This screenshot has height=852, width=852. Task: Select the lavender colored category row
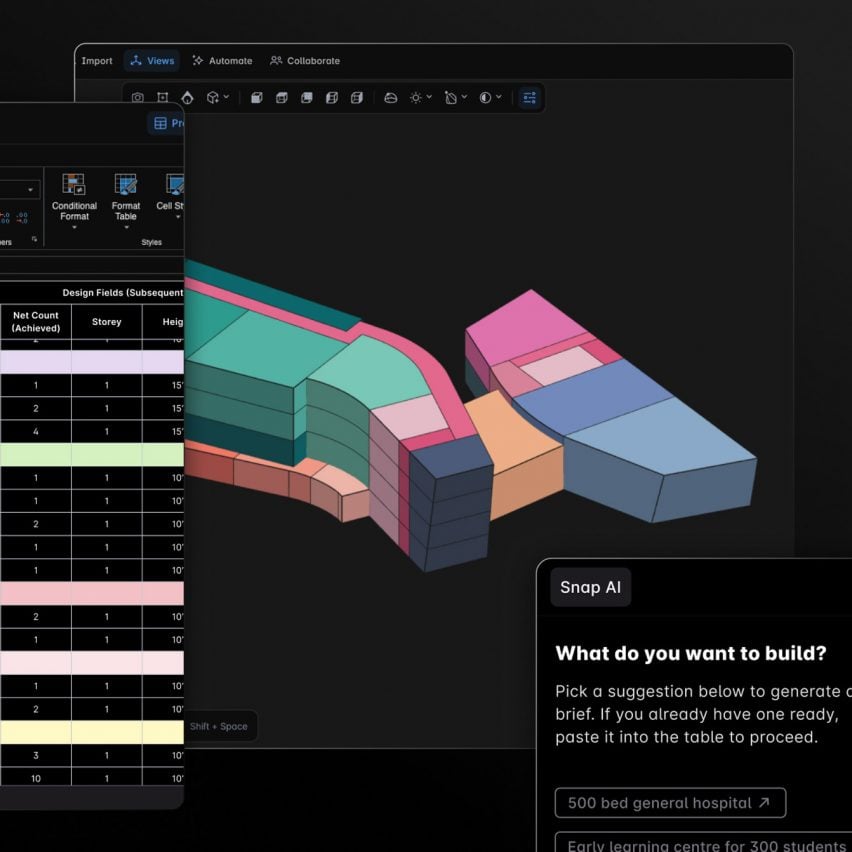pyautogui.click(x=92, y=362)
